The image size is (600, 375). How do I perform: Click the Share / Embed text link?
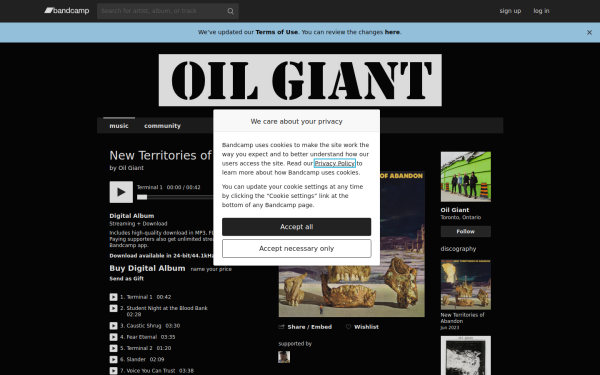pyautogui.click(x=310, y=327)
